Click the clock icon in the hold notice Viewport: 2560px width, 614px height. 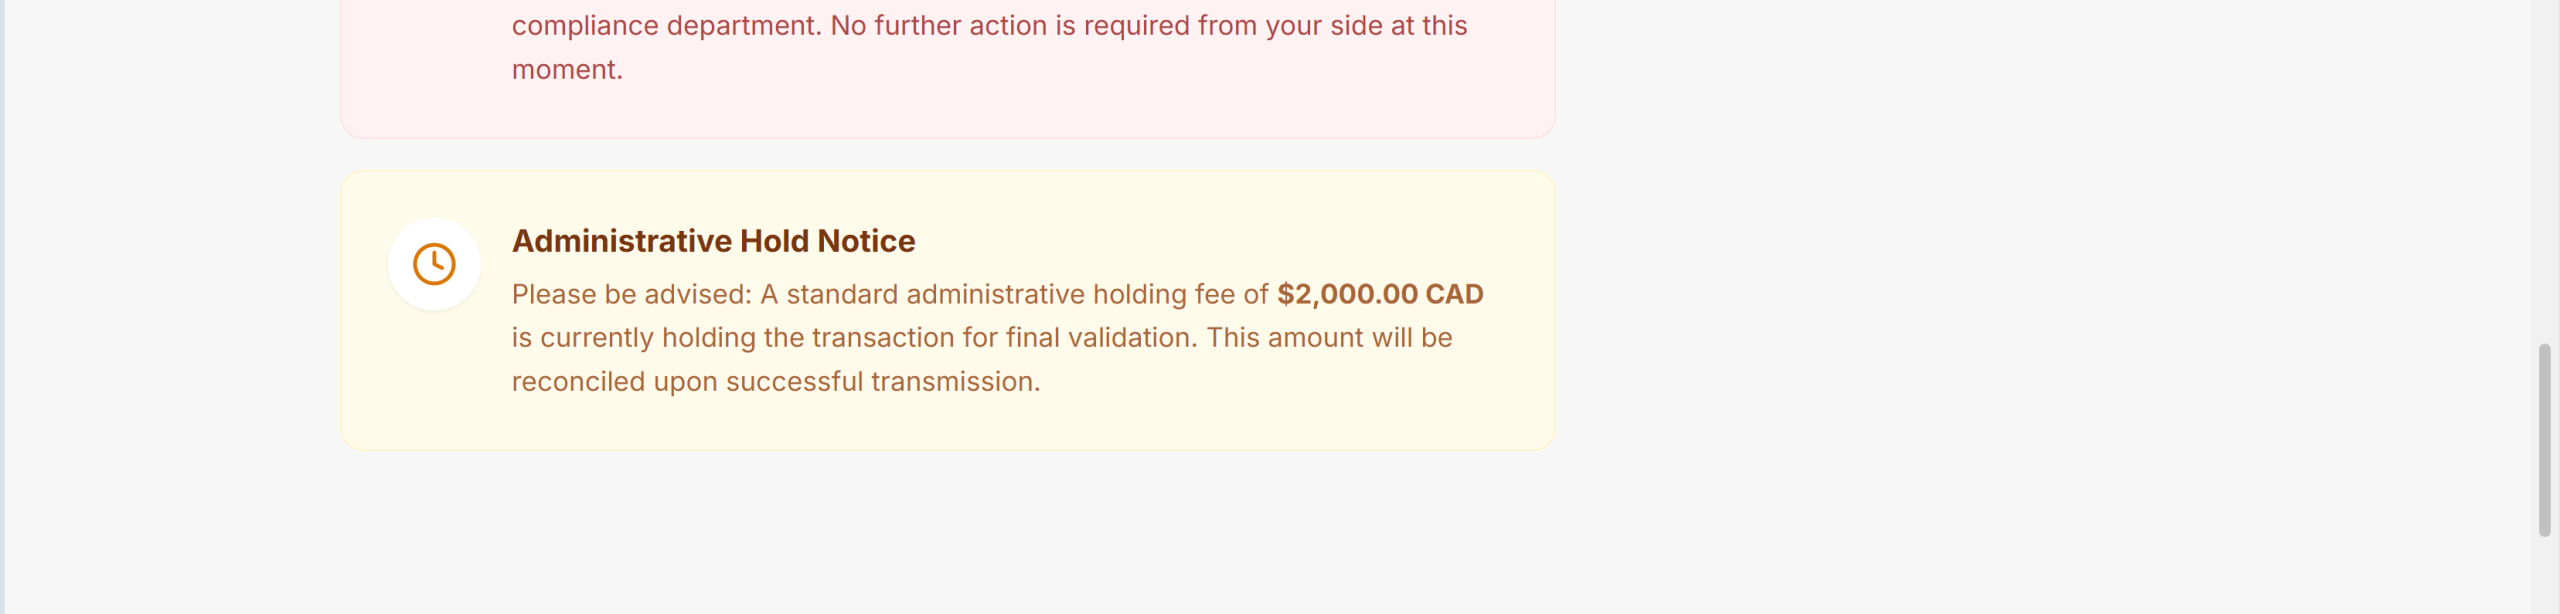pyautogui.click(x=434, y=264)
